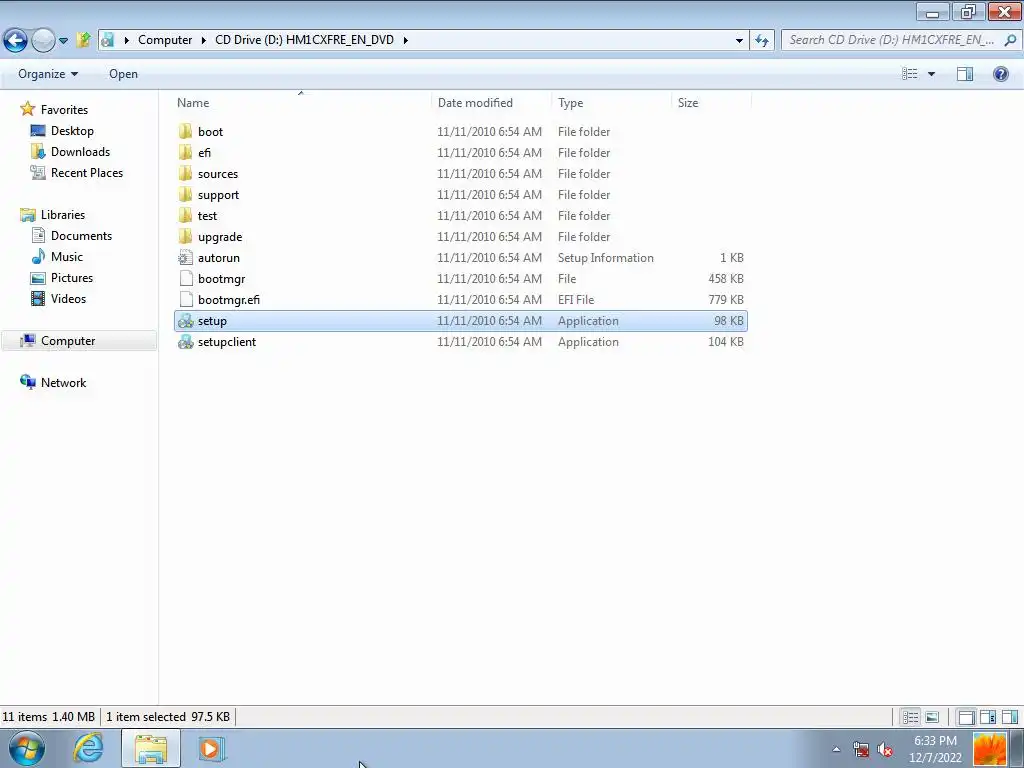
Task: Select the bootmgr file icon
Action: pos(185,278)
